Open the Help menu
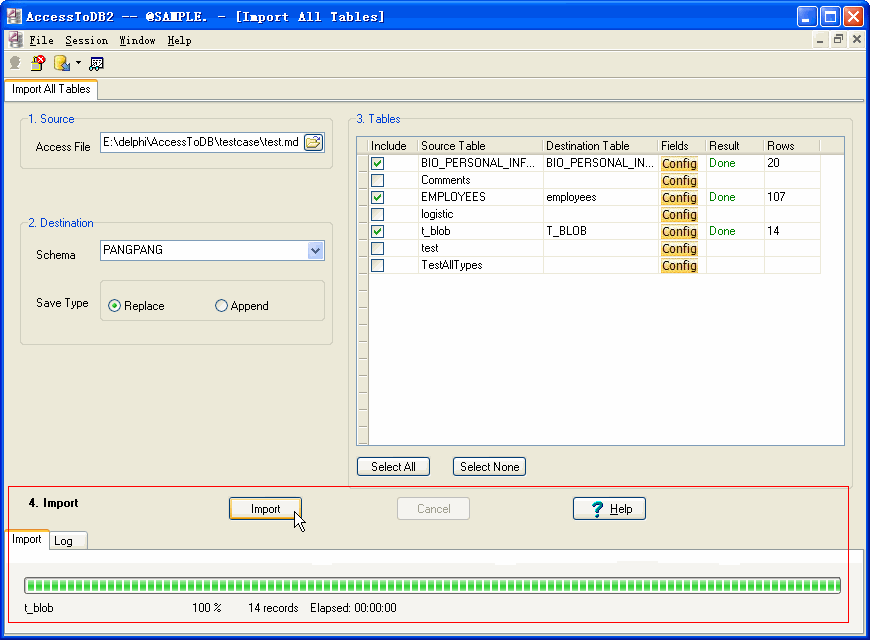870x640 pixels. point(179,41)
